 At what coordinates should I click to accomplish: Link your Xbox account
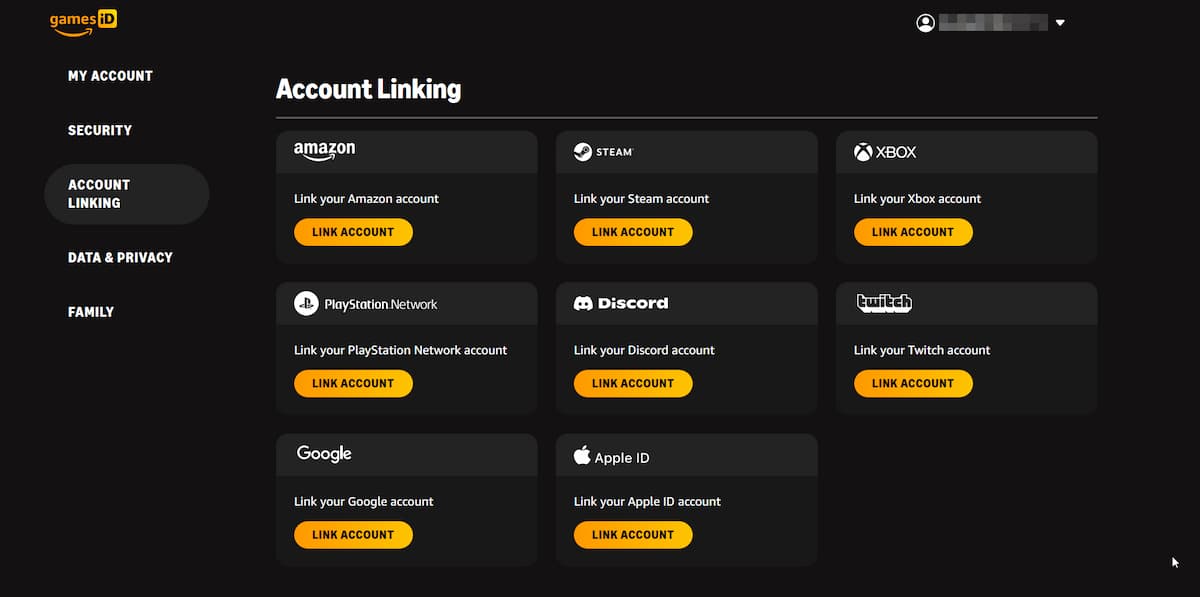click(913, 232)
